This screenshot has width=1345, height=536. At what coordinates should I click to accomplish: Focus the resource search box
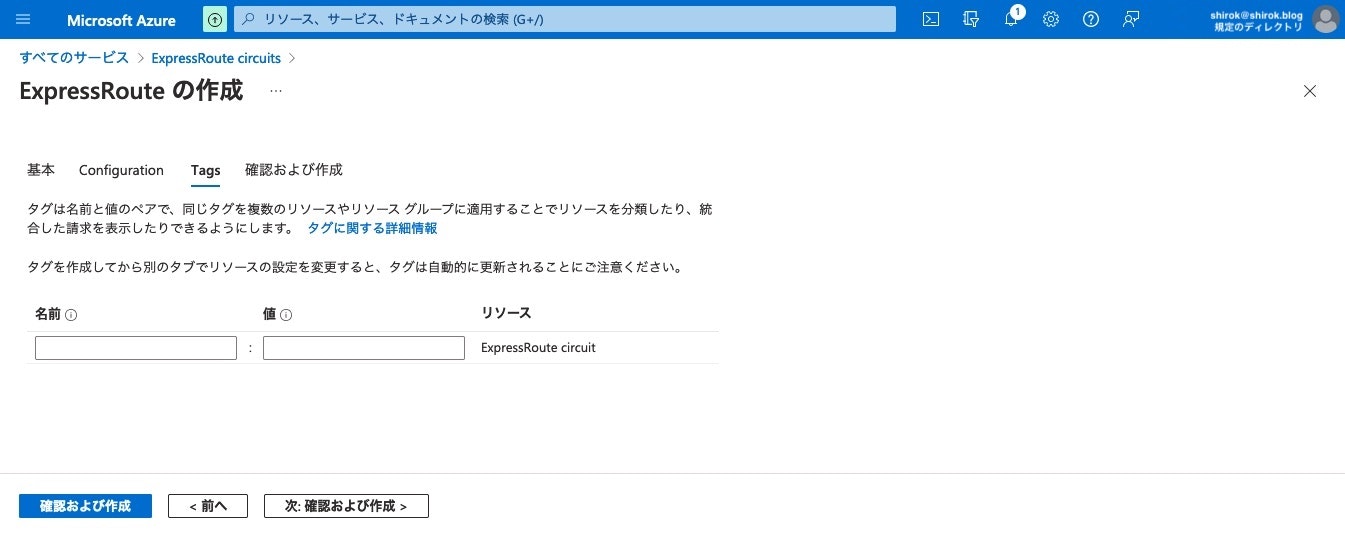[x=565, y=19]
